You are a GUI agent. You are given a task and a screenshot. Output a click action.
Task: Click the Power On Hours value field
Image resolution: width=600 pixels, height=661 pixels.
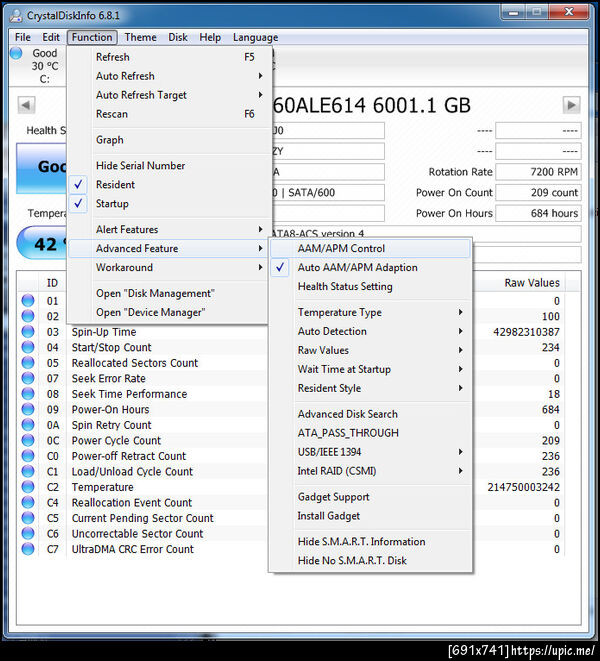pos(538,213)
